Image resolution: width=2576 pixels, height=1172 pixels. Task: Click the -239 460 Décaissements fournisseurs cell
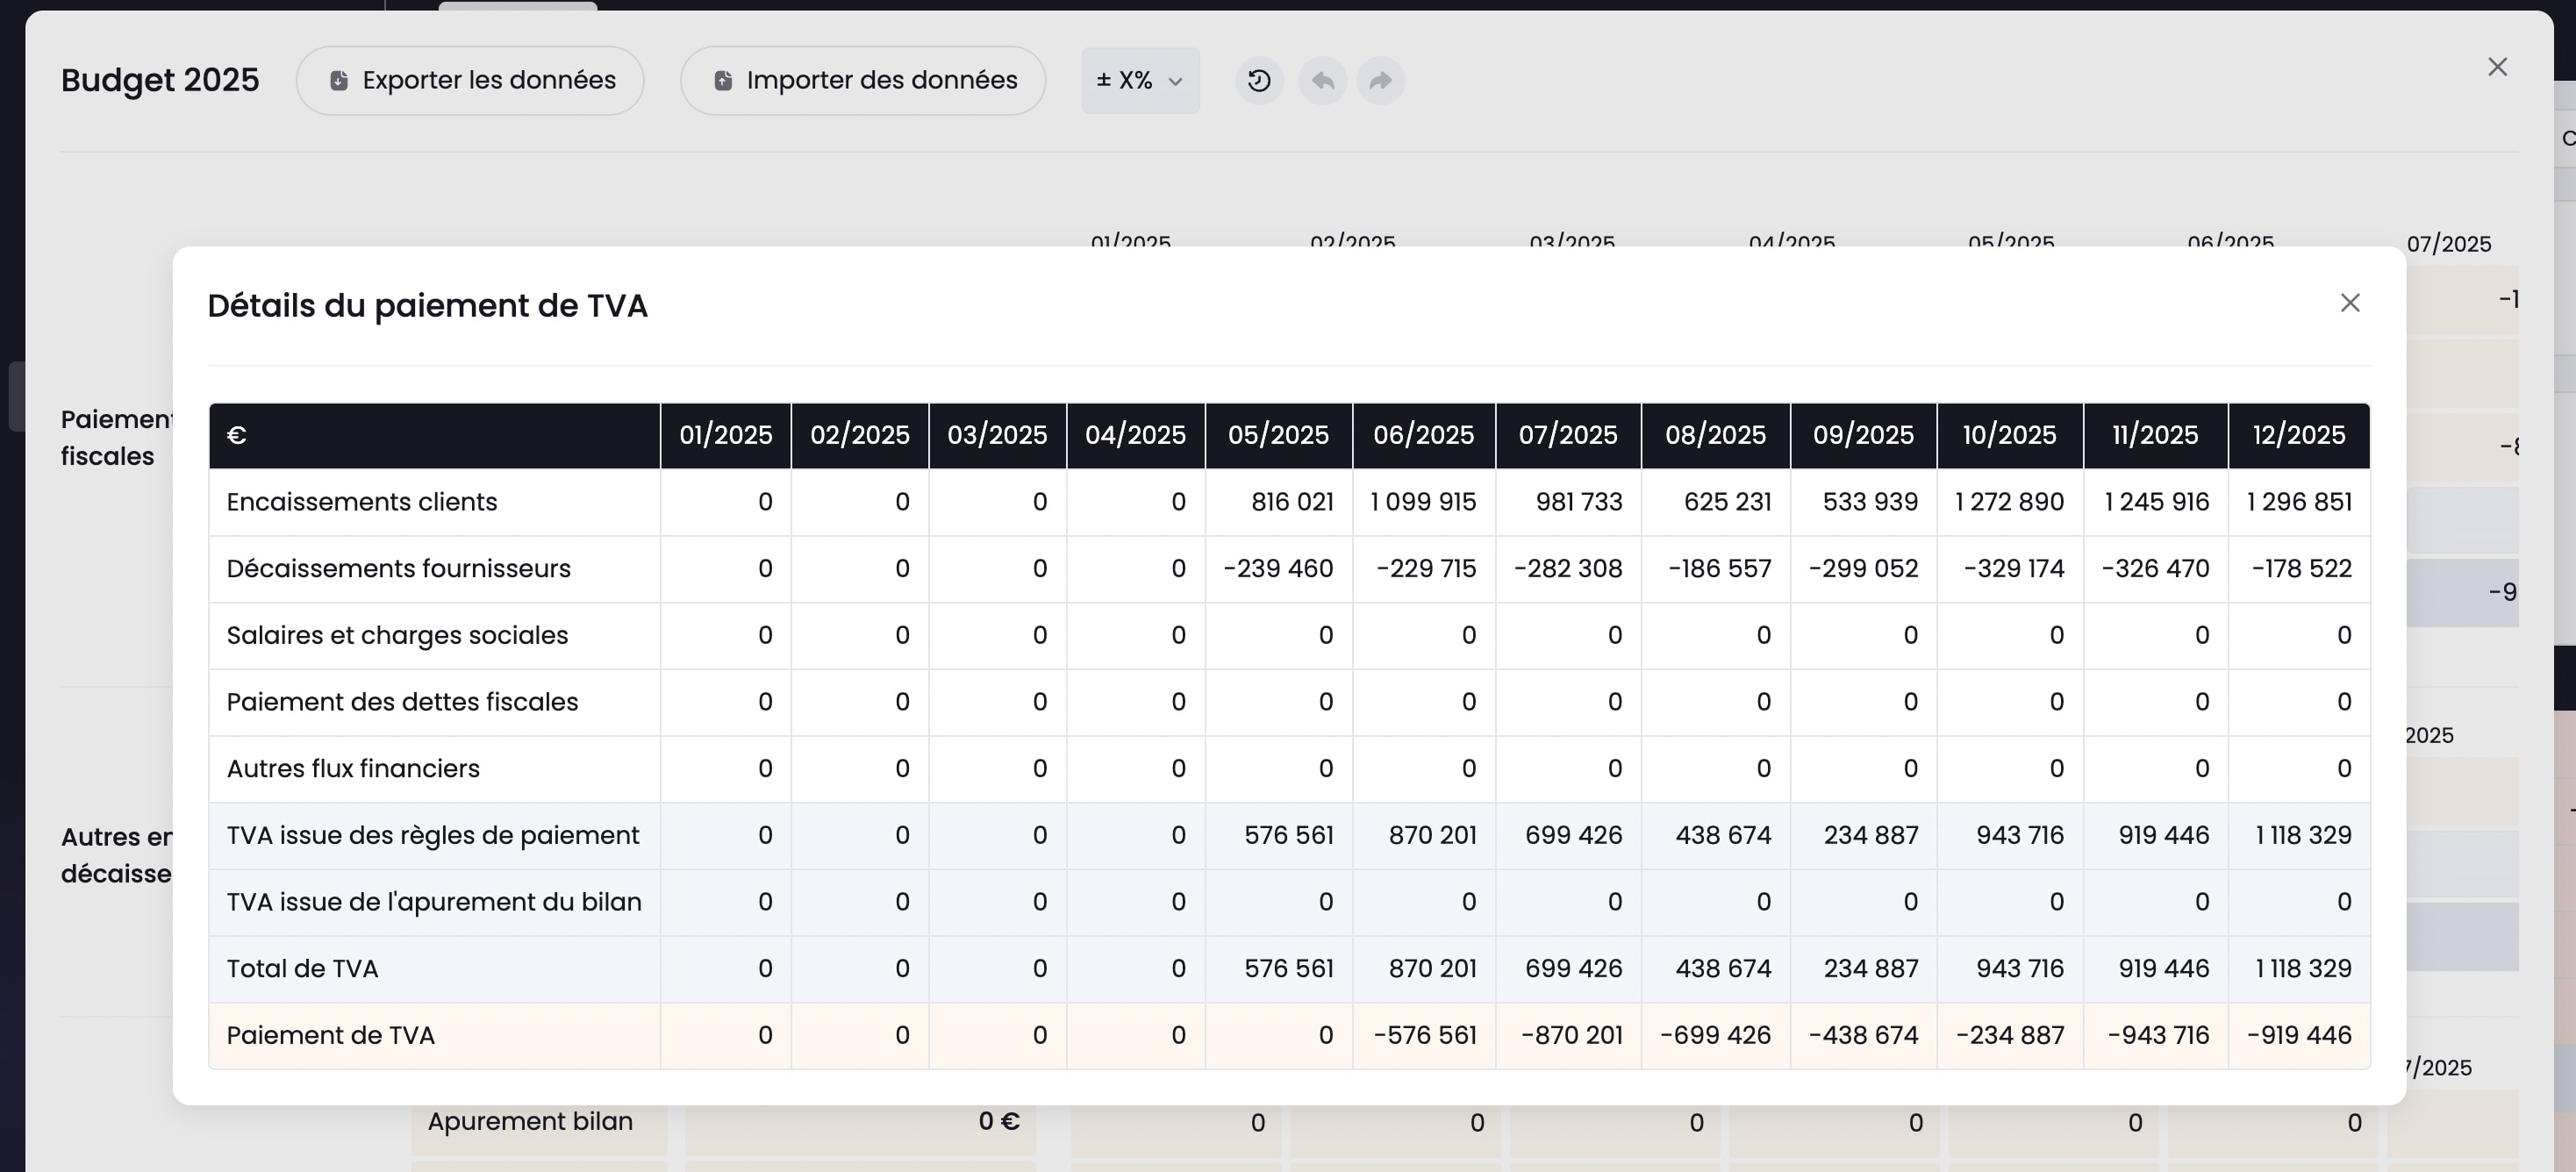click(1277, 569)
